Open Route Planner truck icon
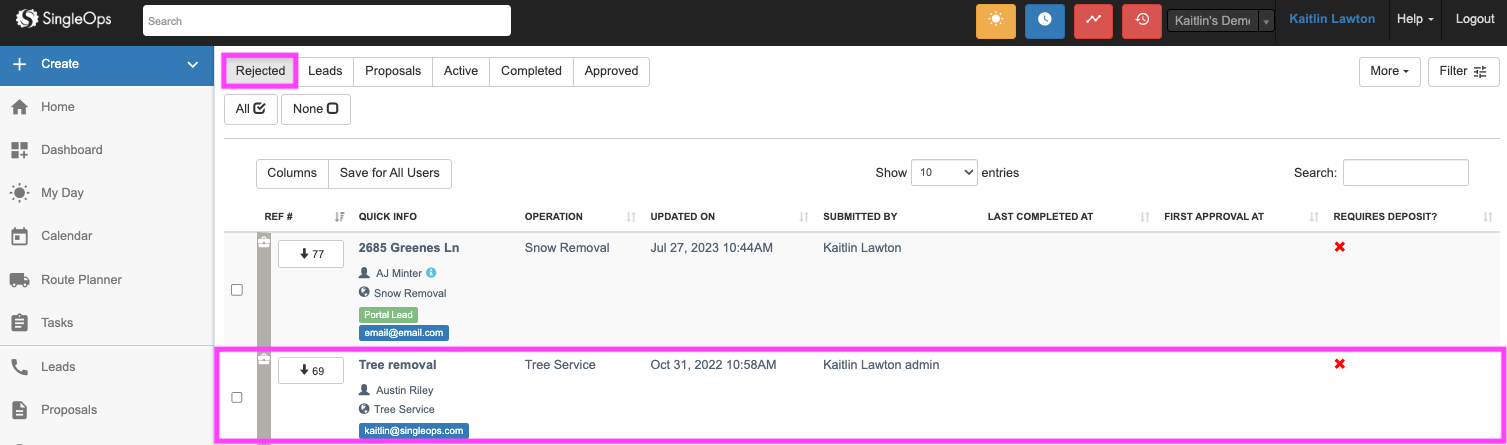 click(19, 280)
